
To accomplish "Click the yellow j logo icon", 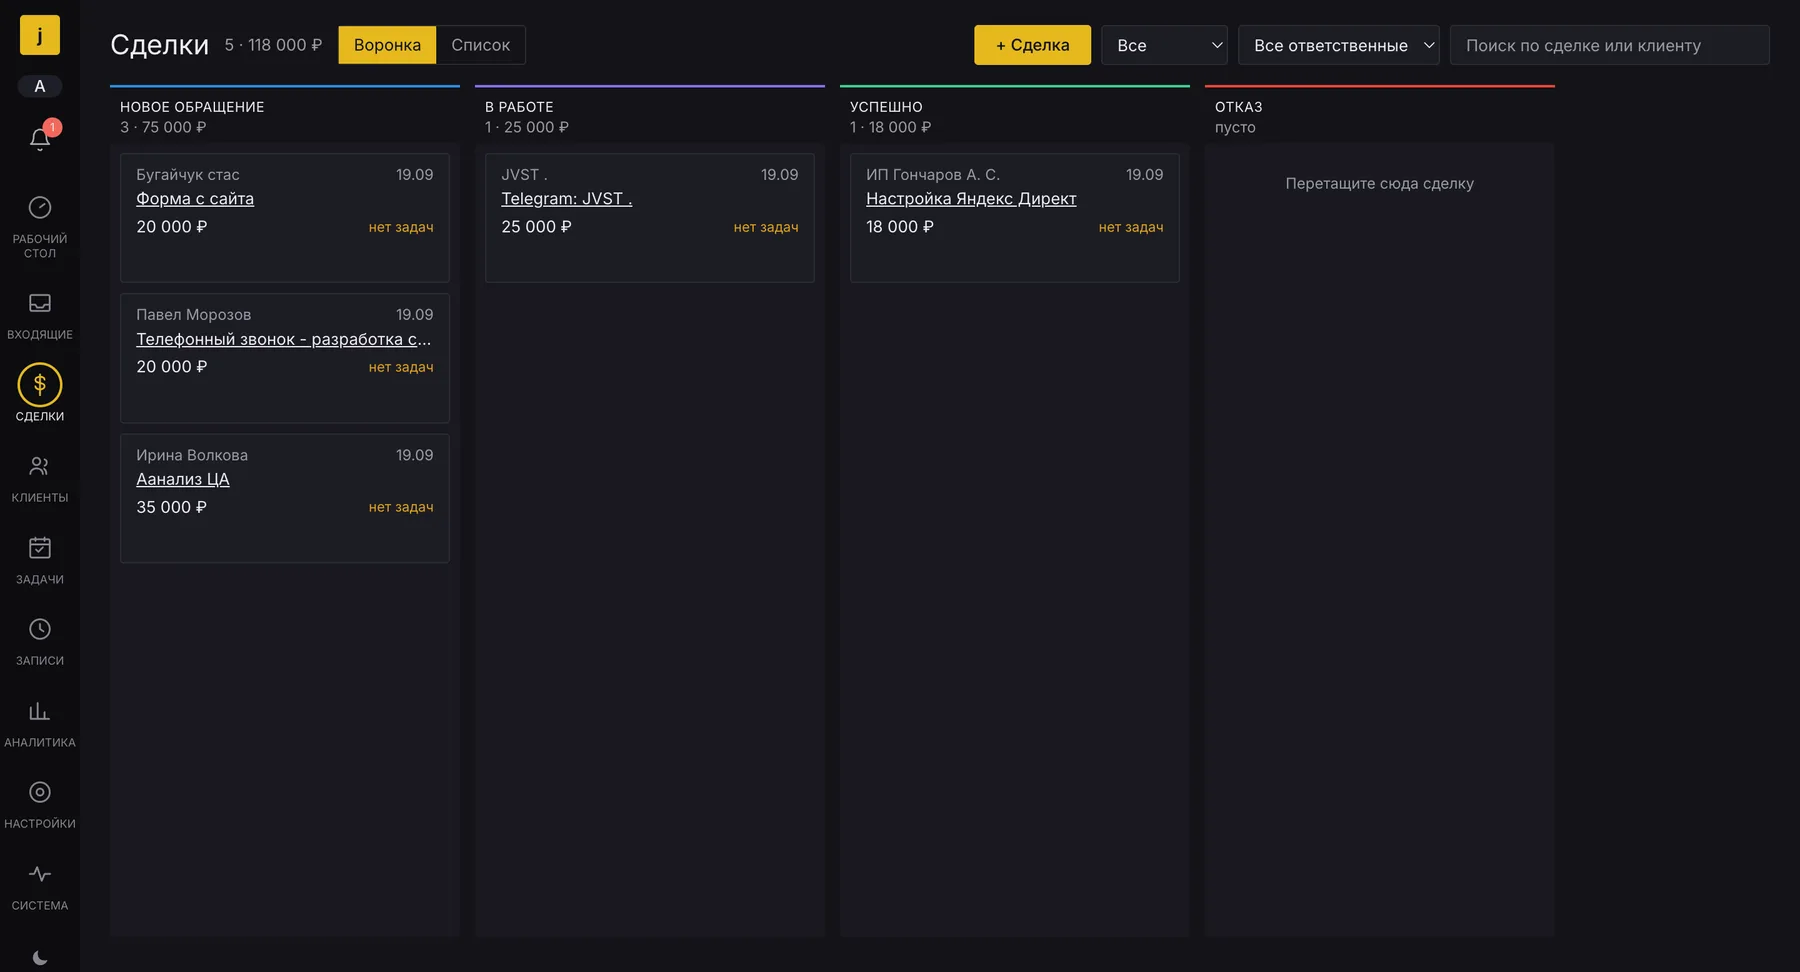I will click(40, 35).
